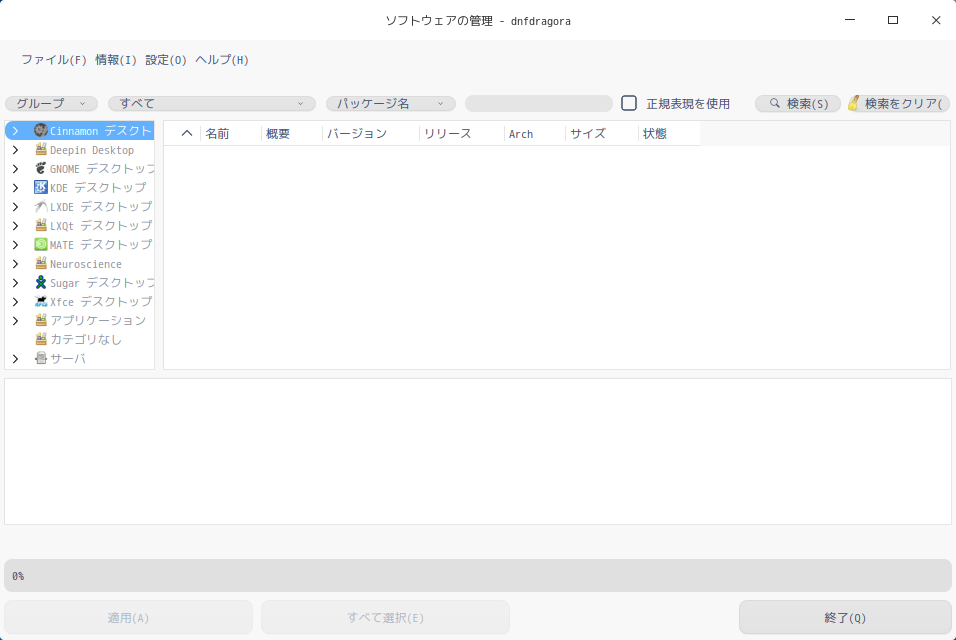Click the GNOME footprint icon
The height and width of the screenshot is (640, 956).
[41, 168]
